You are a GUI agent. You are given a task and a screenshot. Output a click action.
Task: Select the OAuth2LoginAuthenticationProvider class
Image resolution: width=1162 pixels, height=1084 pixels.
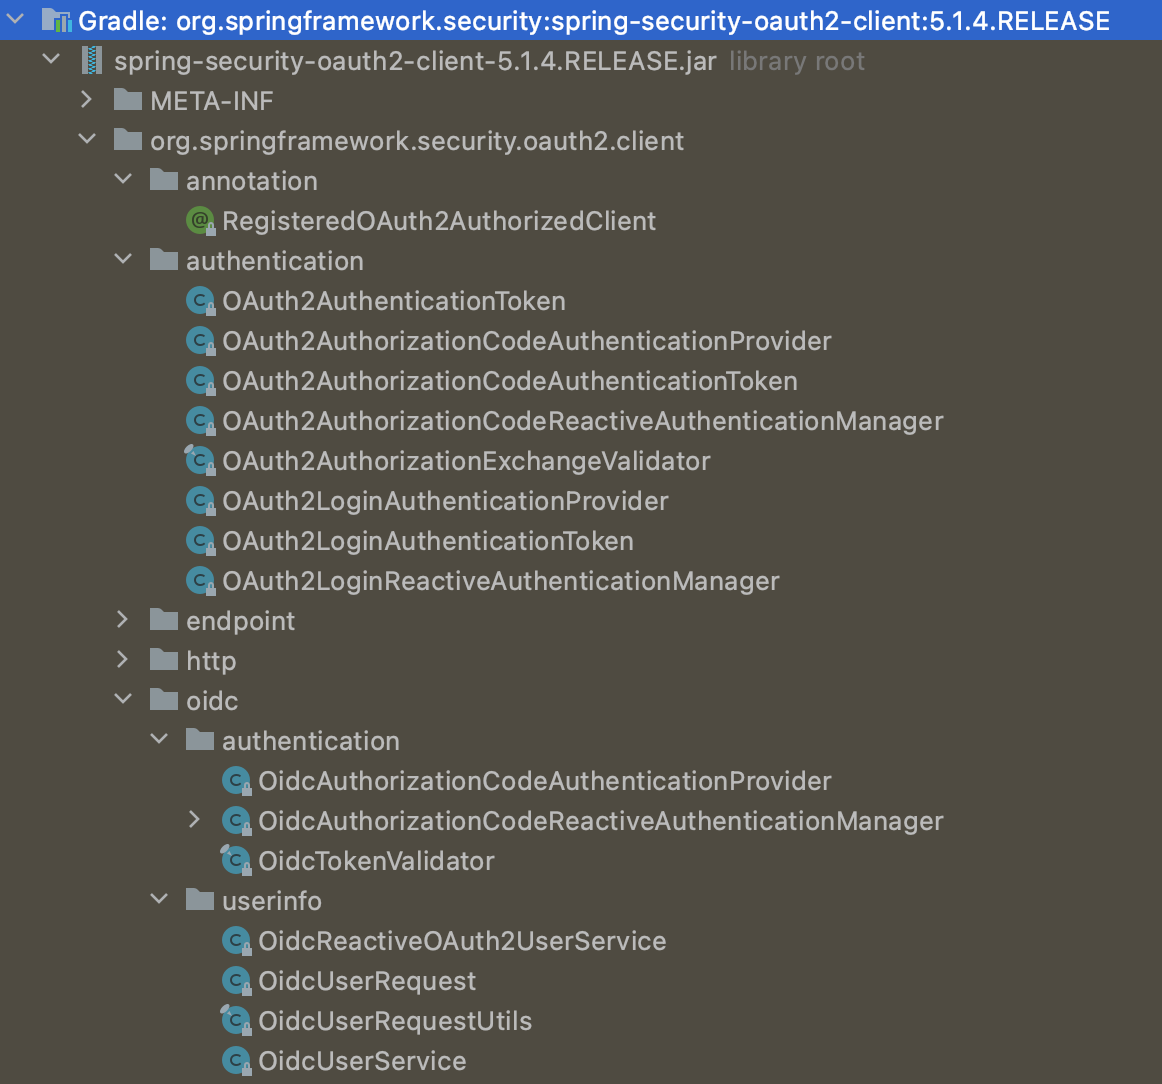coord(446,500)
